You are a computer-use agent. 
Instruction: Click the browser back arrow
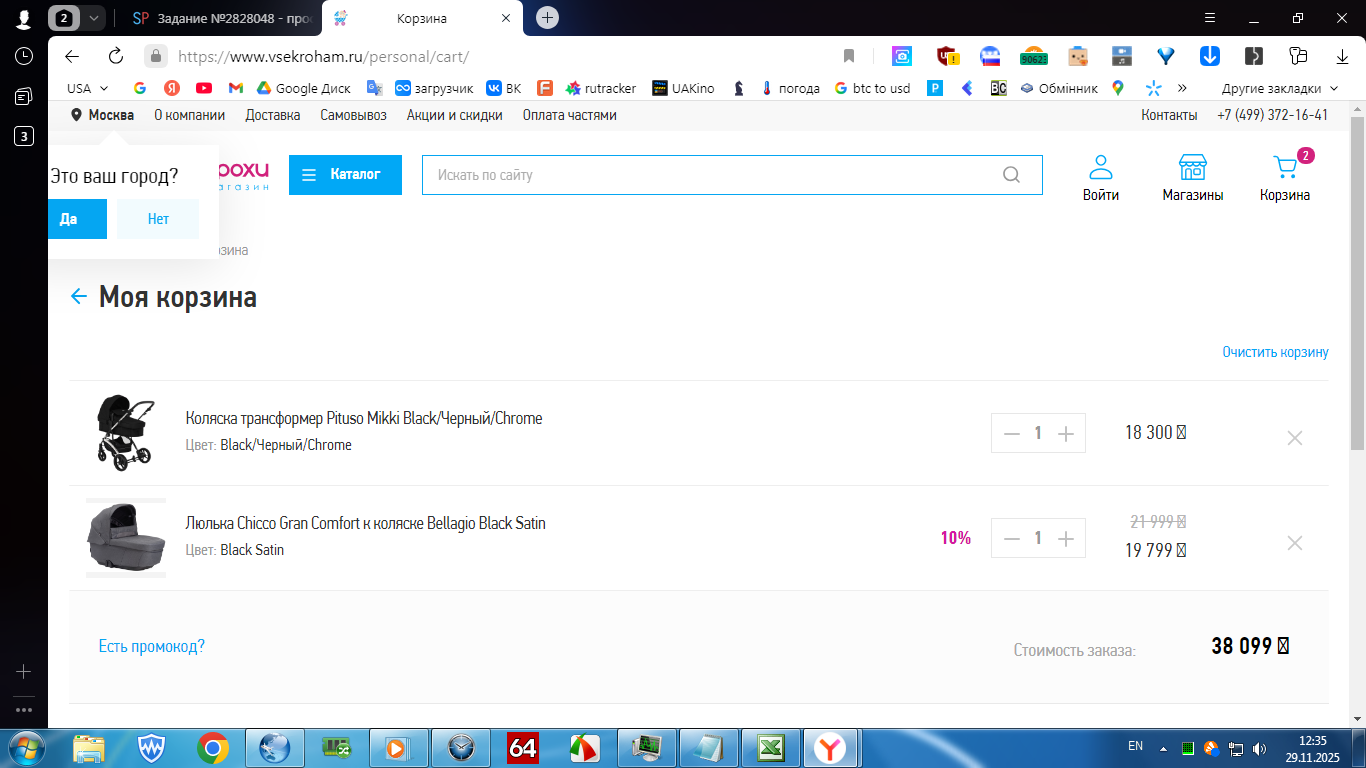[x=71, y=56]
